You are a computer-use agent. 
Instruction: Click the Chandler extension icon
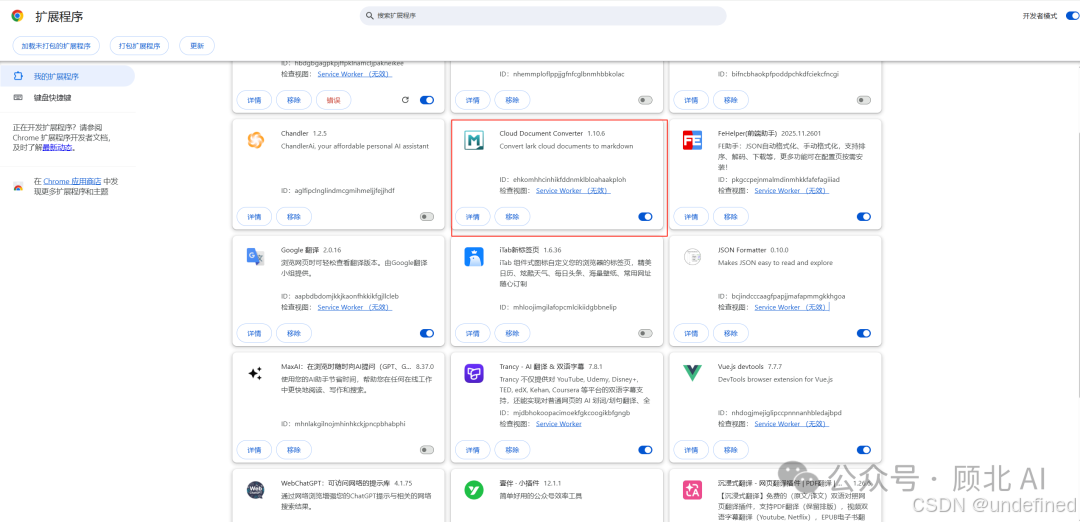click(x=255, y=140)
